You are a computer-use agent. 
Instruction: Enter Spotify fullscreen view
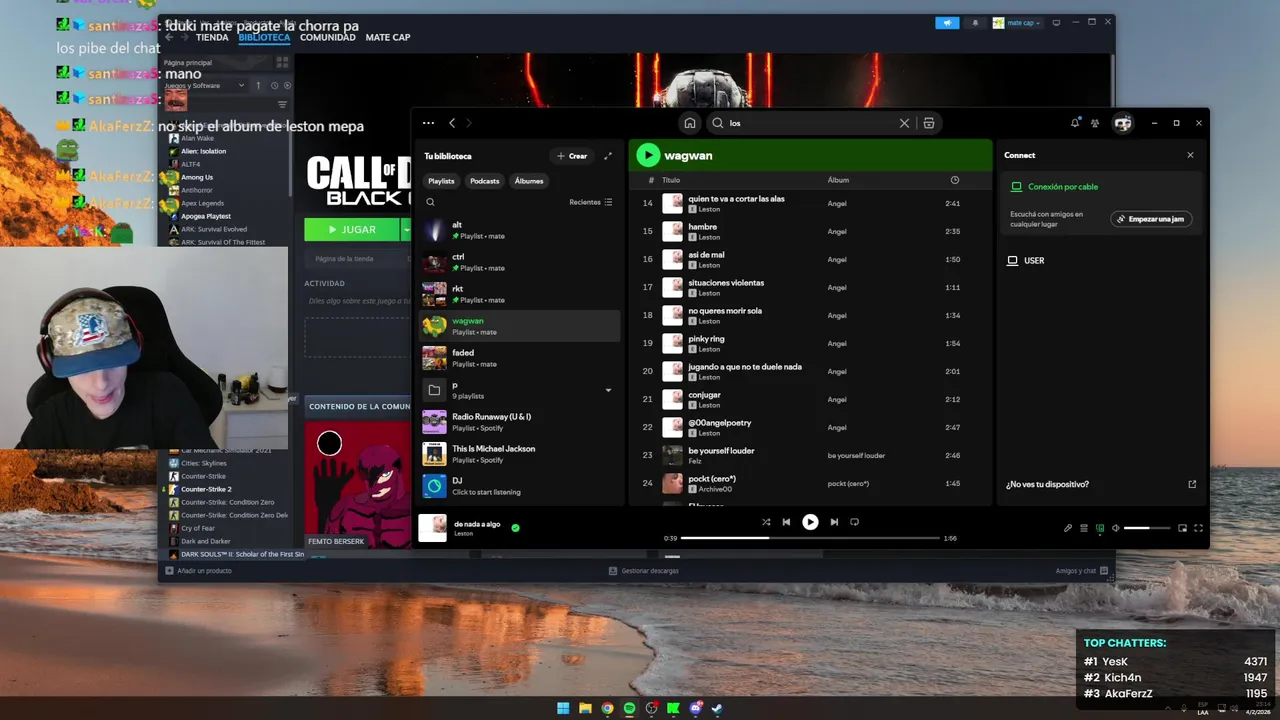1198,528
